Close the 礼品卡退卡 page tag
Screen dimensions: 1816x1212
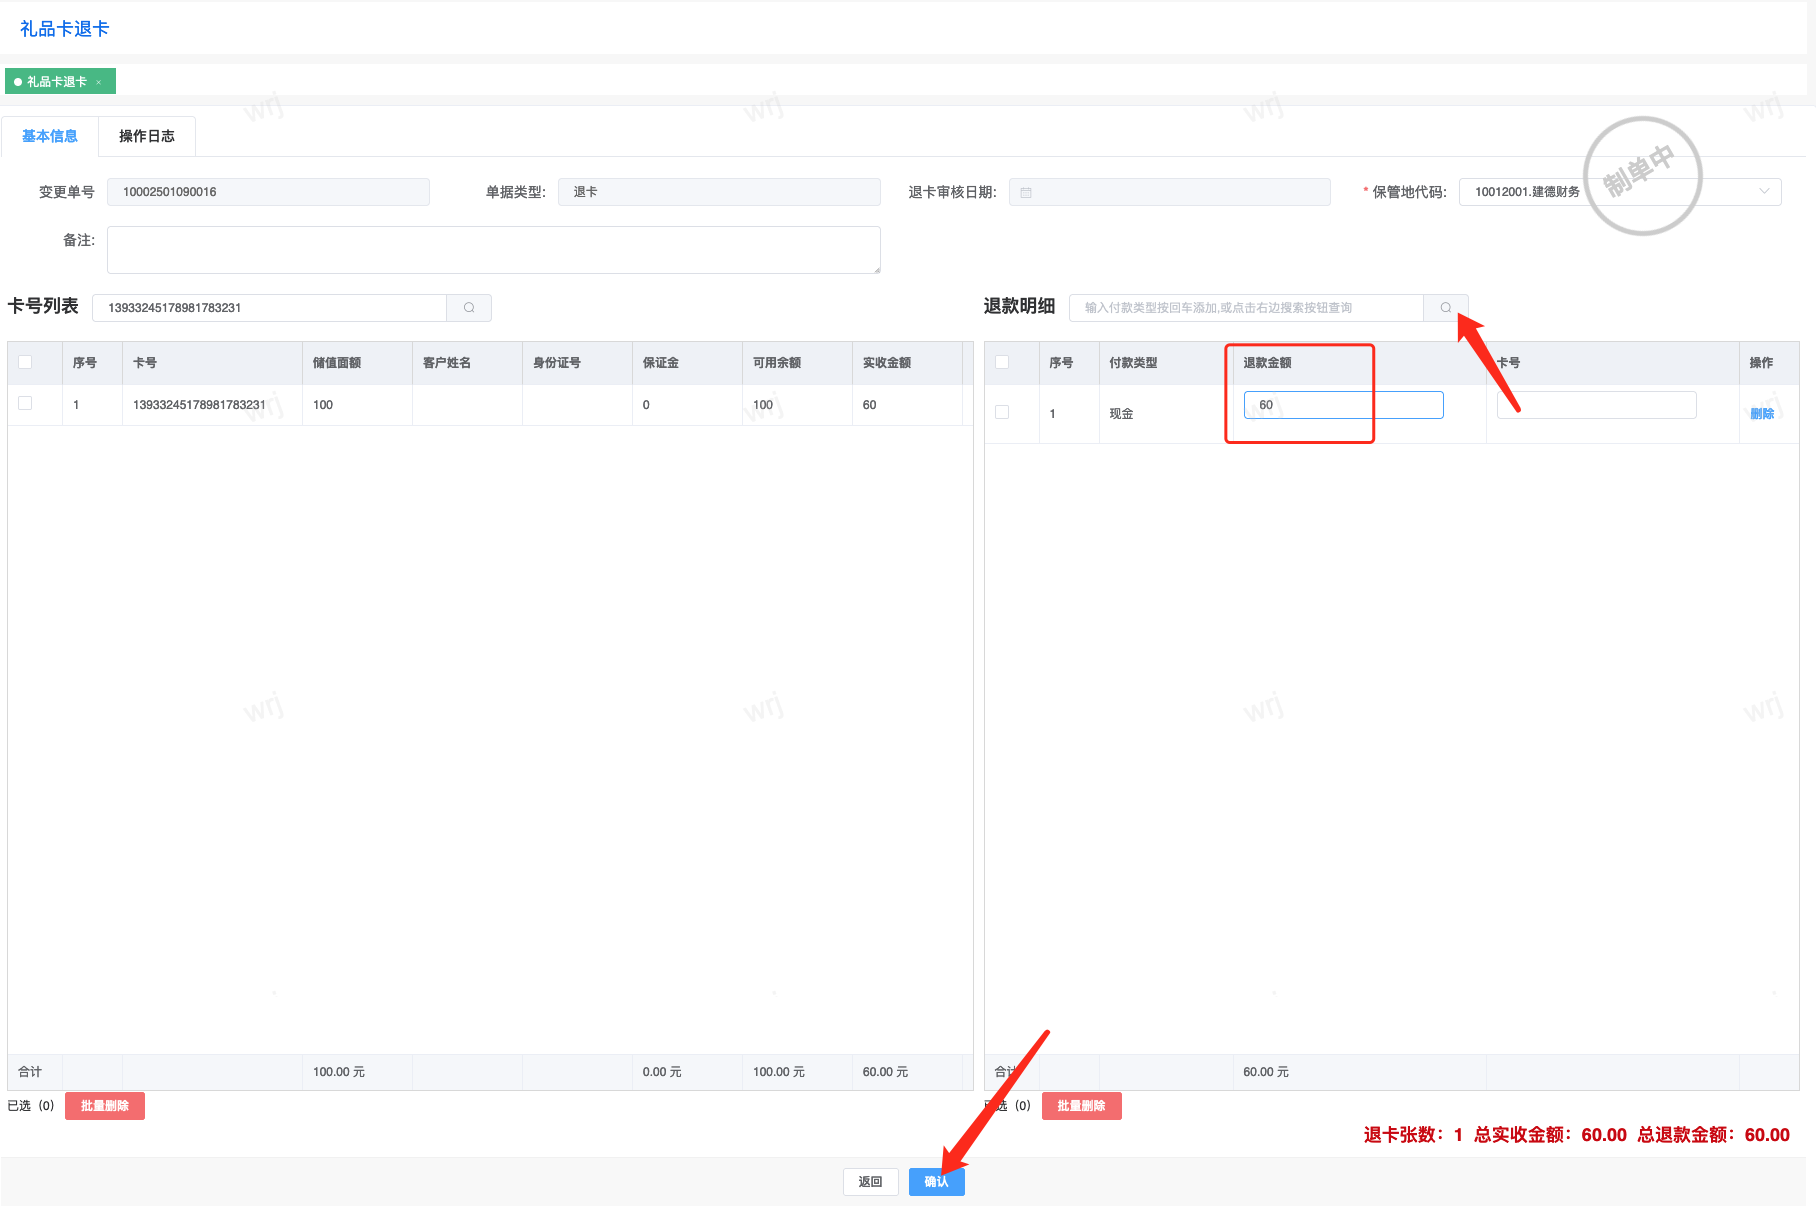[99, 82]
